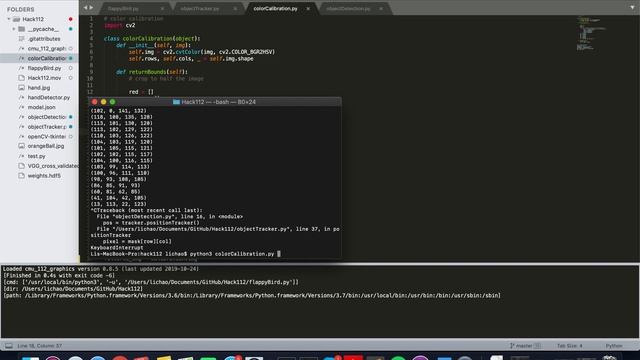Image resolution: width=640 pixels, height=360 pixels.
Task: Click the orangeBall.jpg image icon
Action: coord(22,146)
